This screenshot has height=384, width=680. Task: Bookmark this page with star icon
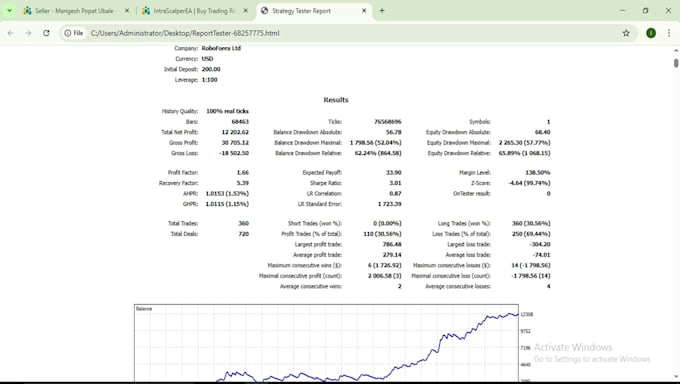(626, 33)
